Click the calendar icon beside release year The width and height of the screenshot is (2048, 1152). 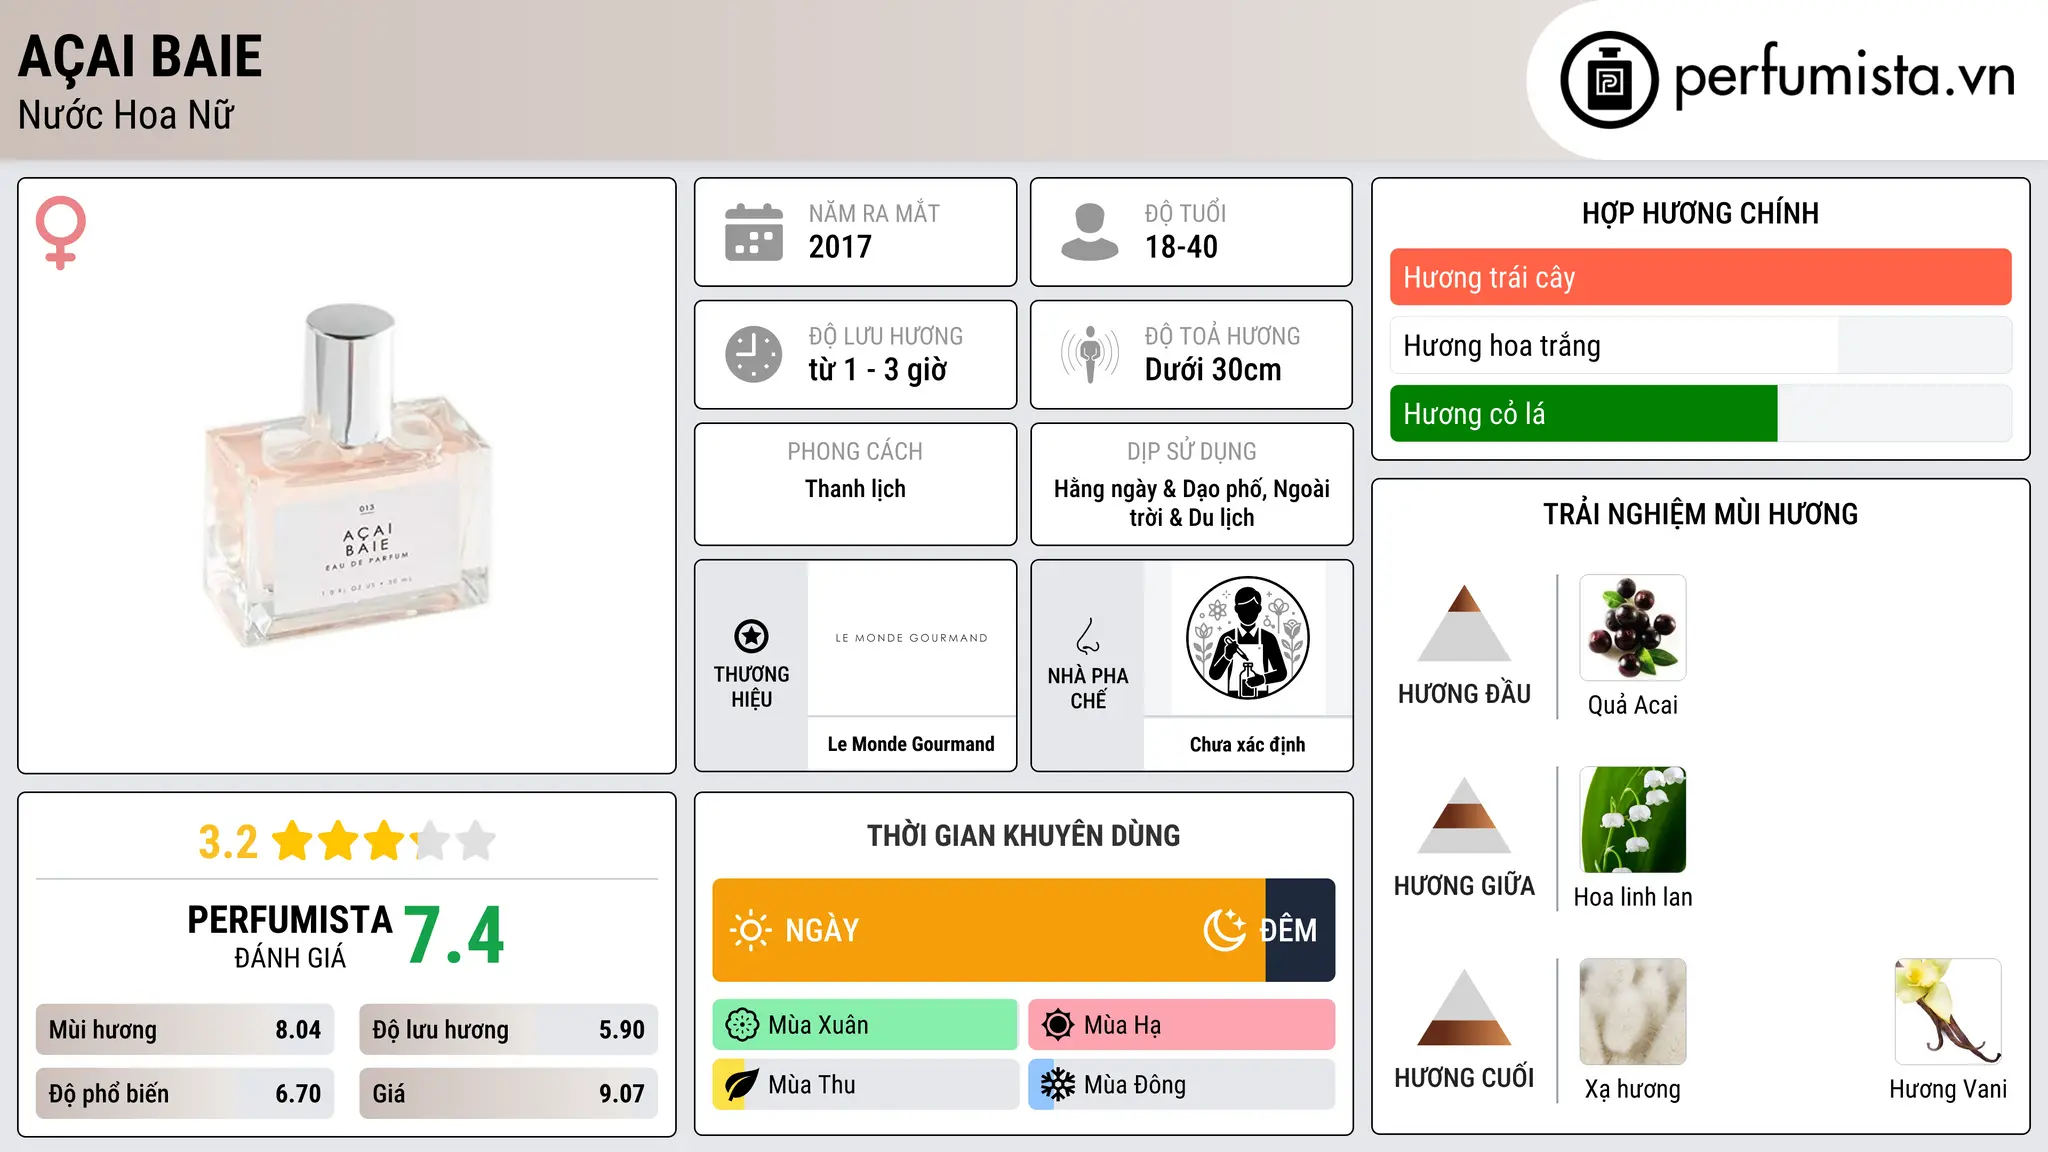pos(754,232)
